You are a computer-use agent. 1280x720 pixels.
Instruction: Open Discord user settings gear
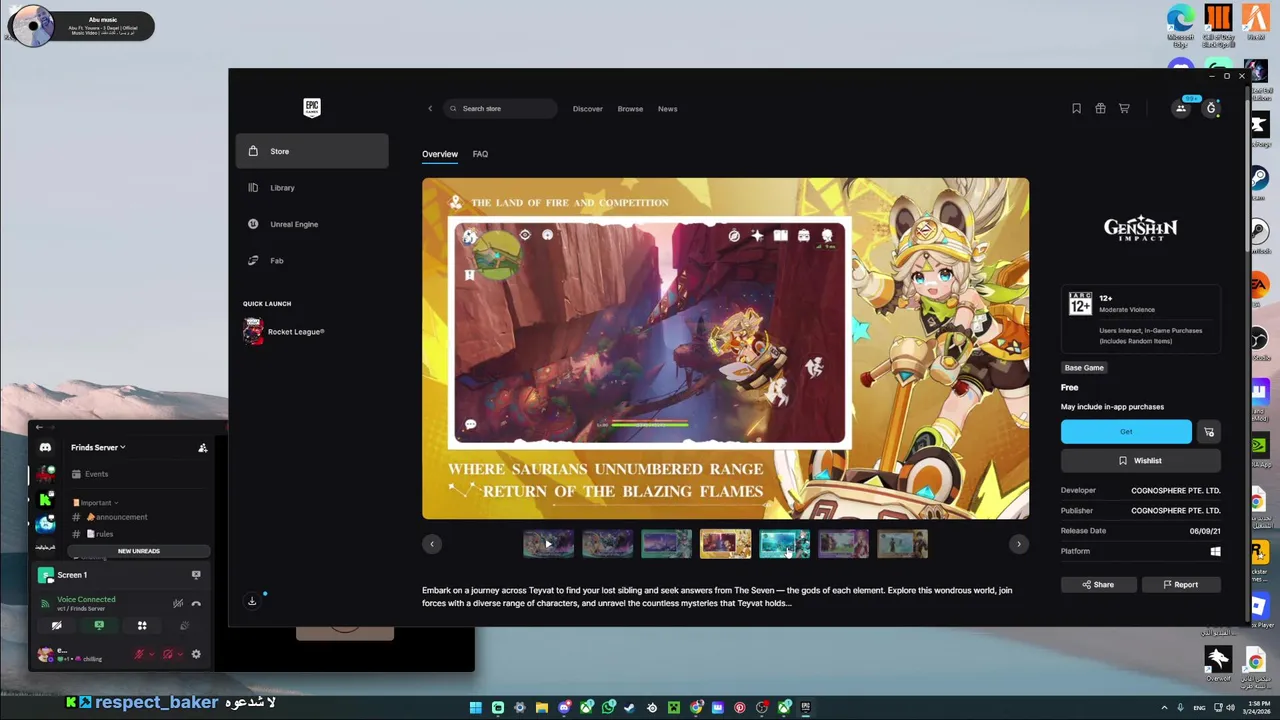[x=196, y=654]
